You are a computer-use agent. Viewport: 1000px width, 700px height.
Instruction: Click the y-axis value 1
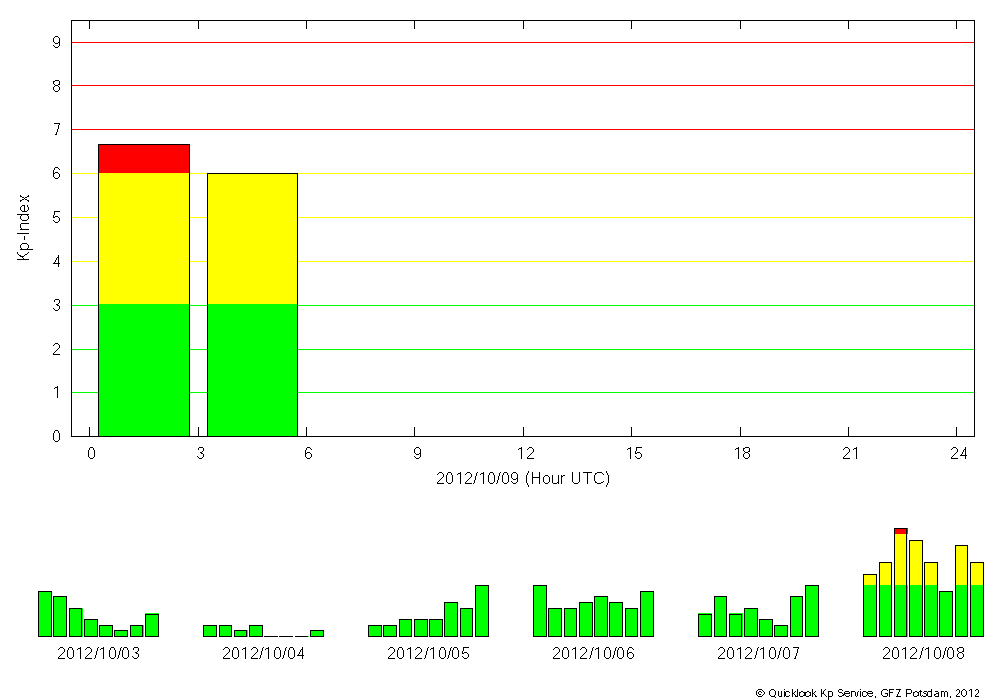pyautogui.click(x=57, y=393)
